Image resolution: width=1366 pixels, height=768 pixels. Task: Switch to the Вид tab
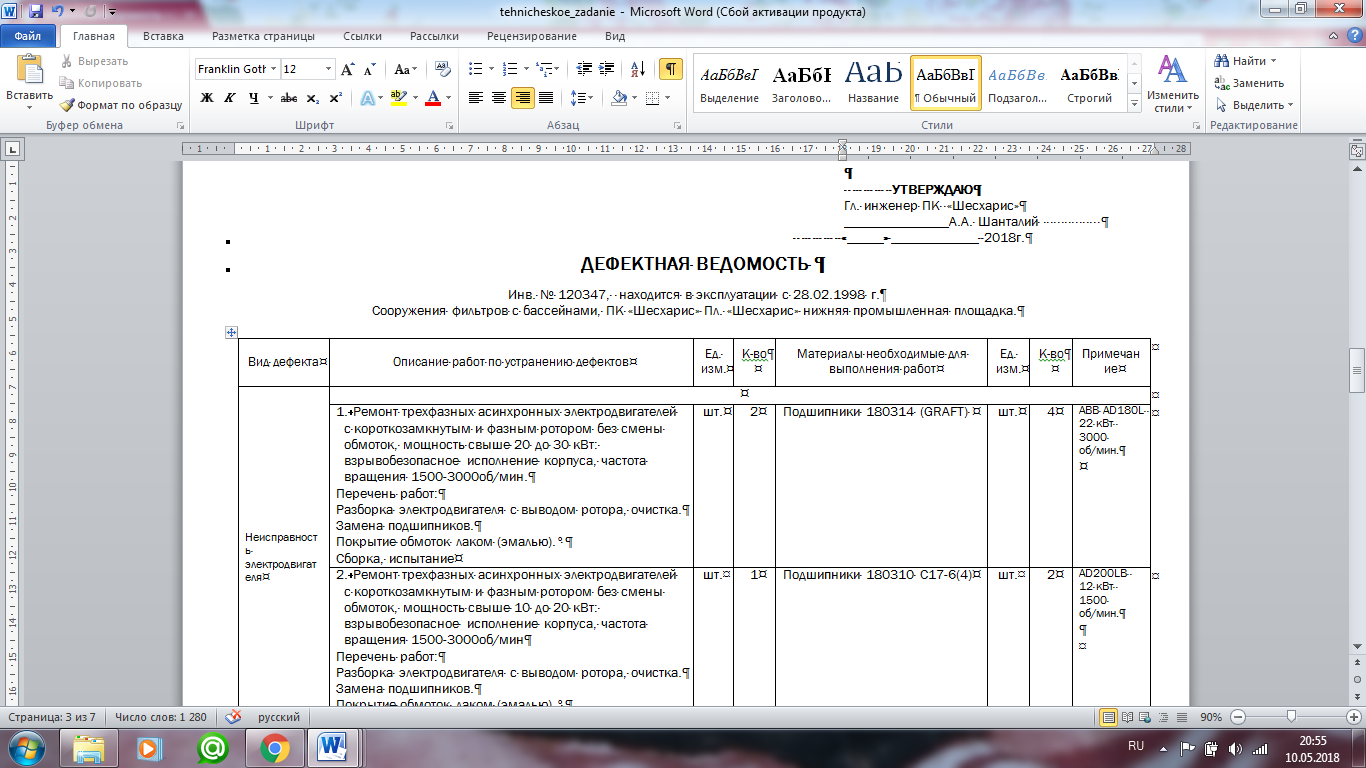[615, 36]
